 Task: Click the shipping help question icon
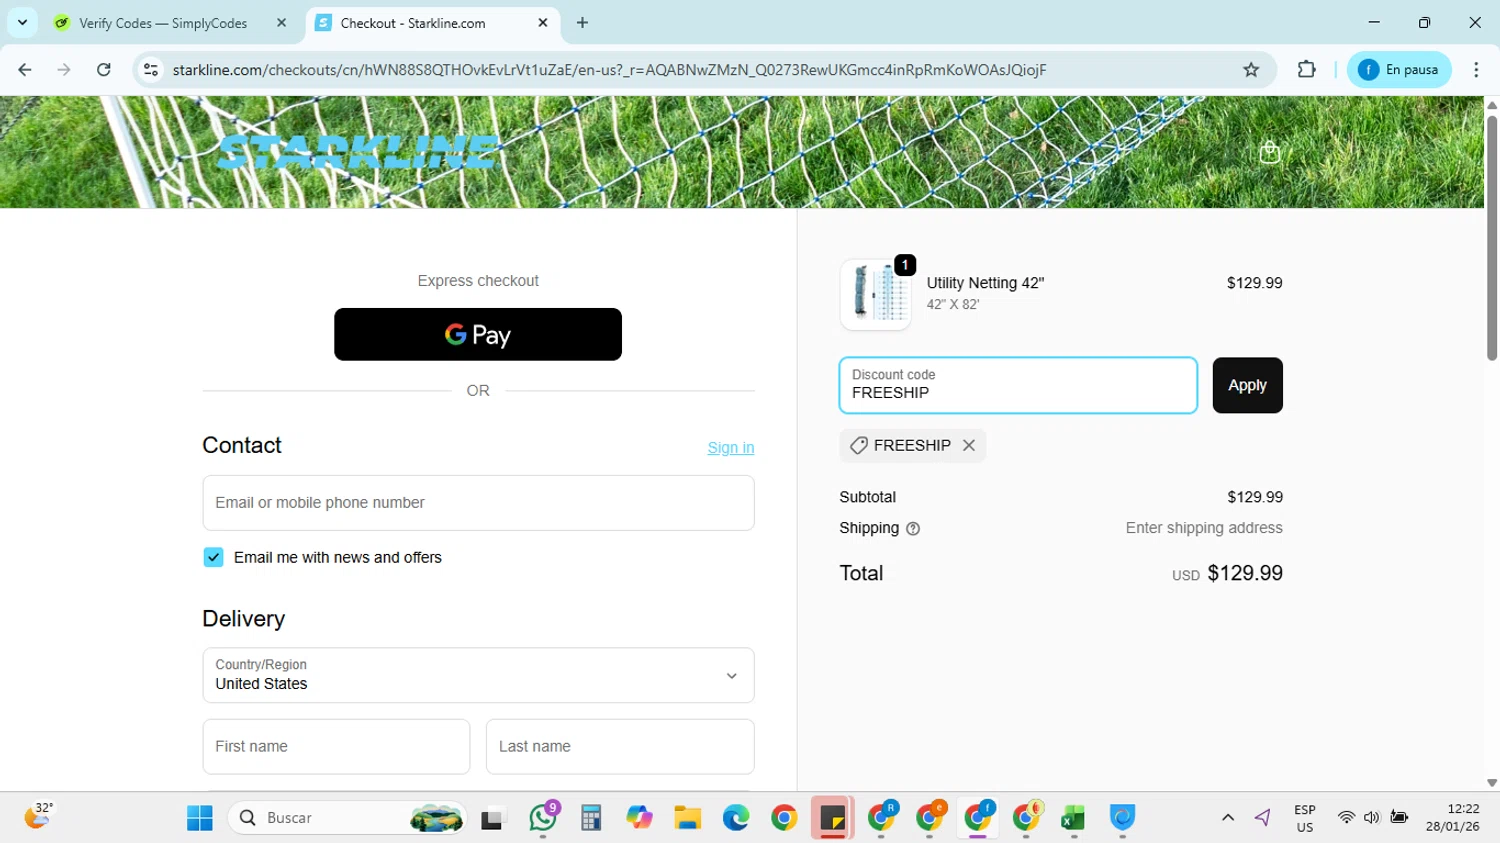coord(912,529)
